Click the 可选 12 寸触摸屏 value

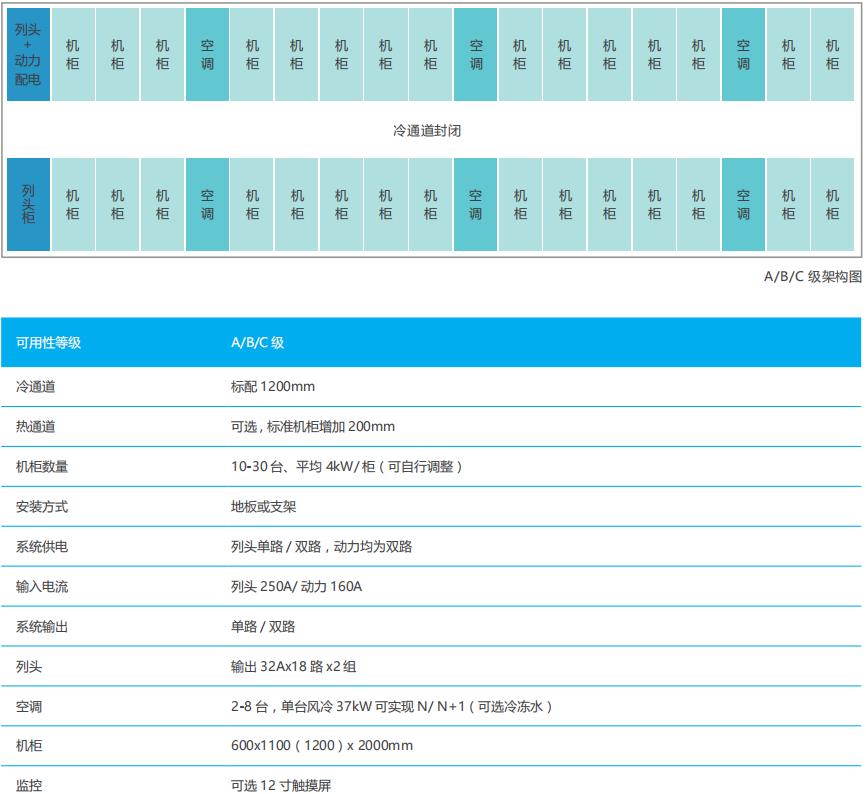point(280,786)
